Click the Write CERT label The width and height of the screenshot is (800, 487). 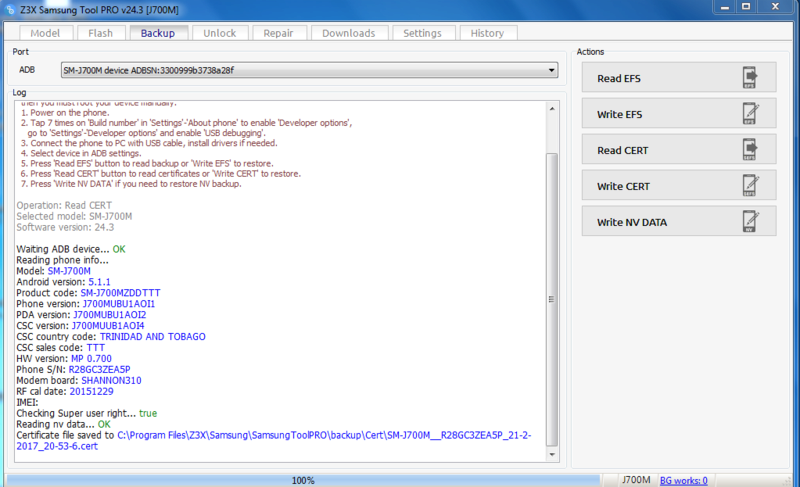point(623,187)
